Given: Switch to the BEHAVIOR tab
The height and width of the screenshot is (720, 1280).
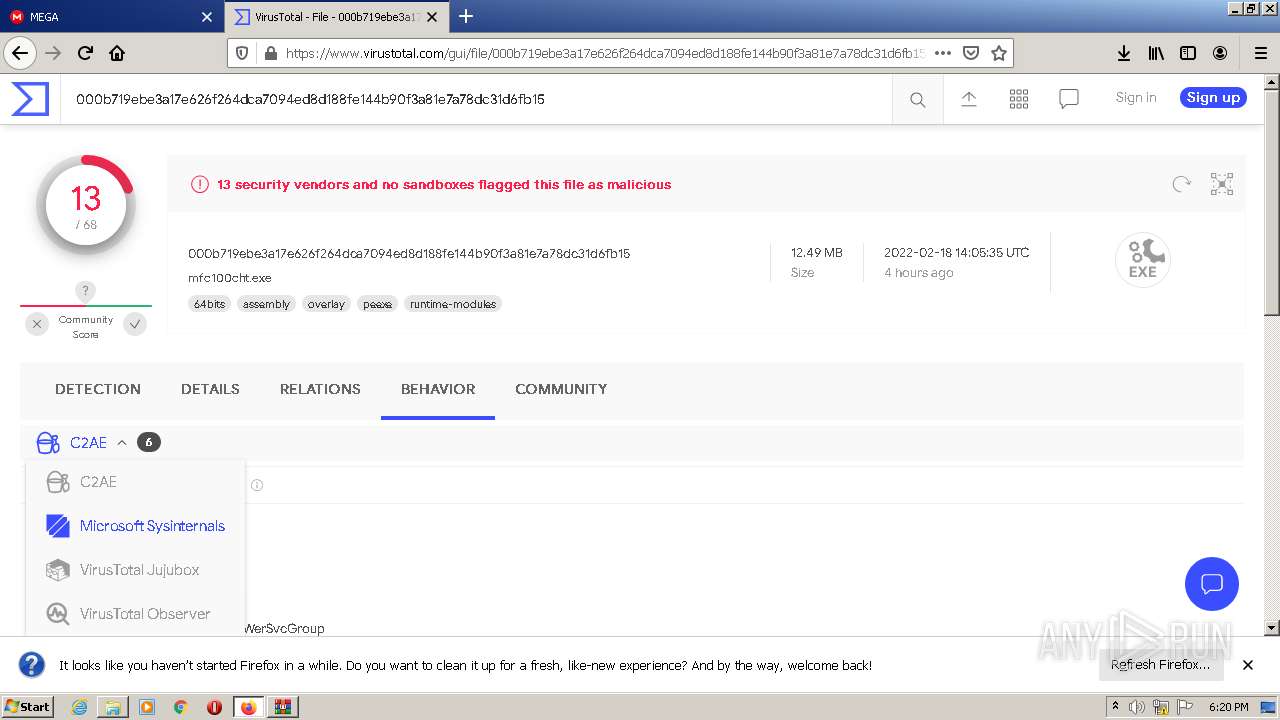Looking at the screenshot, I should [x=438, y=389].
